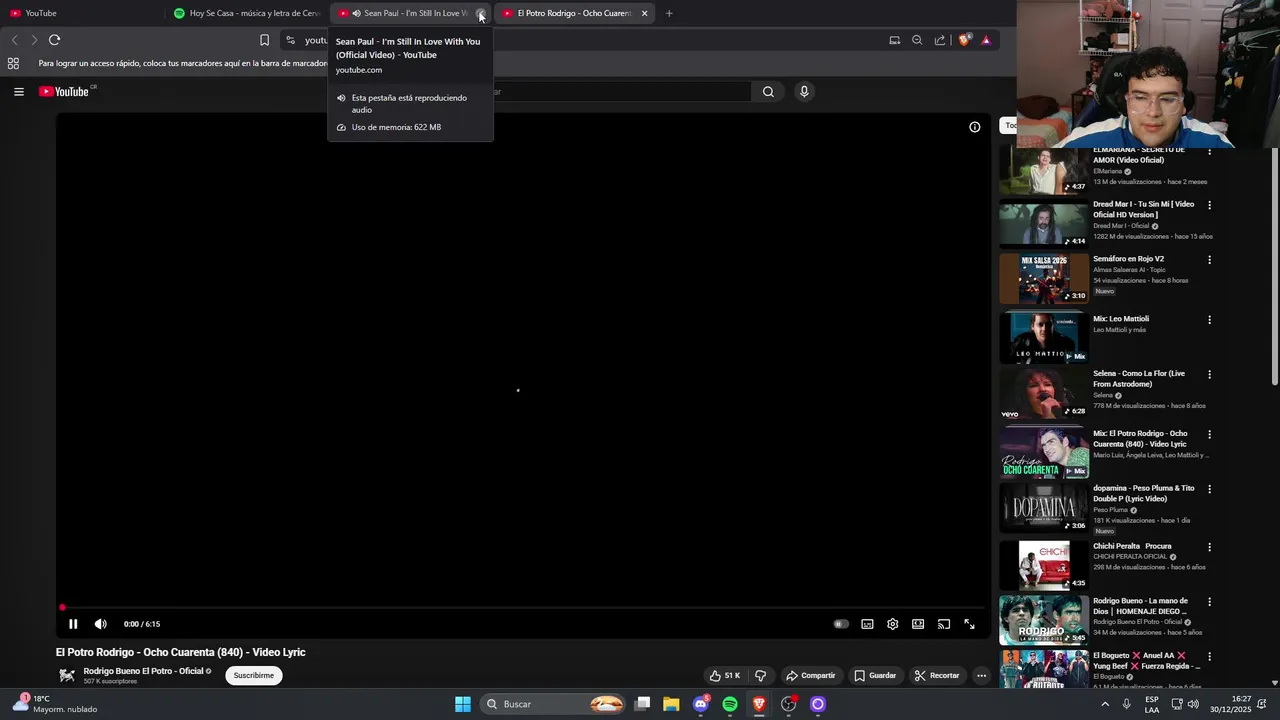The width and height of the screenshot is (1280, 720).
Task: Click the taskbar Buscar search box
Action: pos(554,704)
